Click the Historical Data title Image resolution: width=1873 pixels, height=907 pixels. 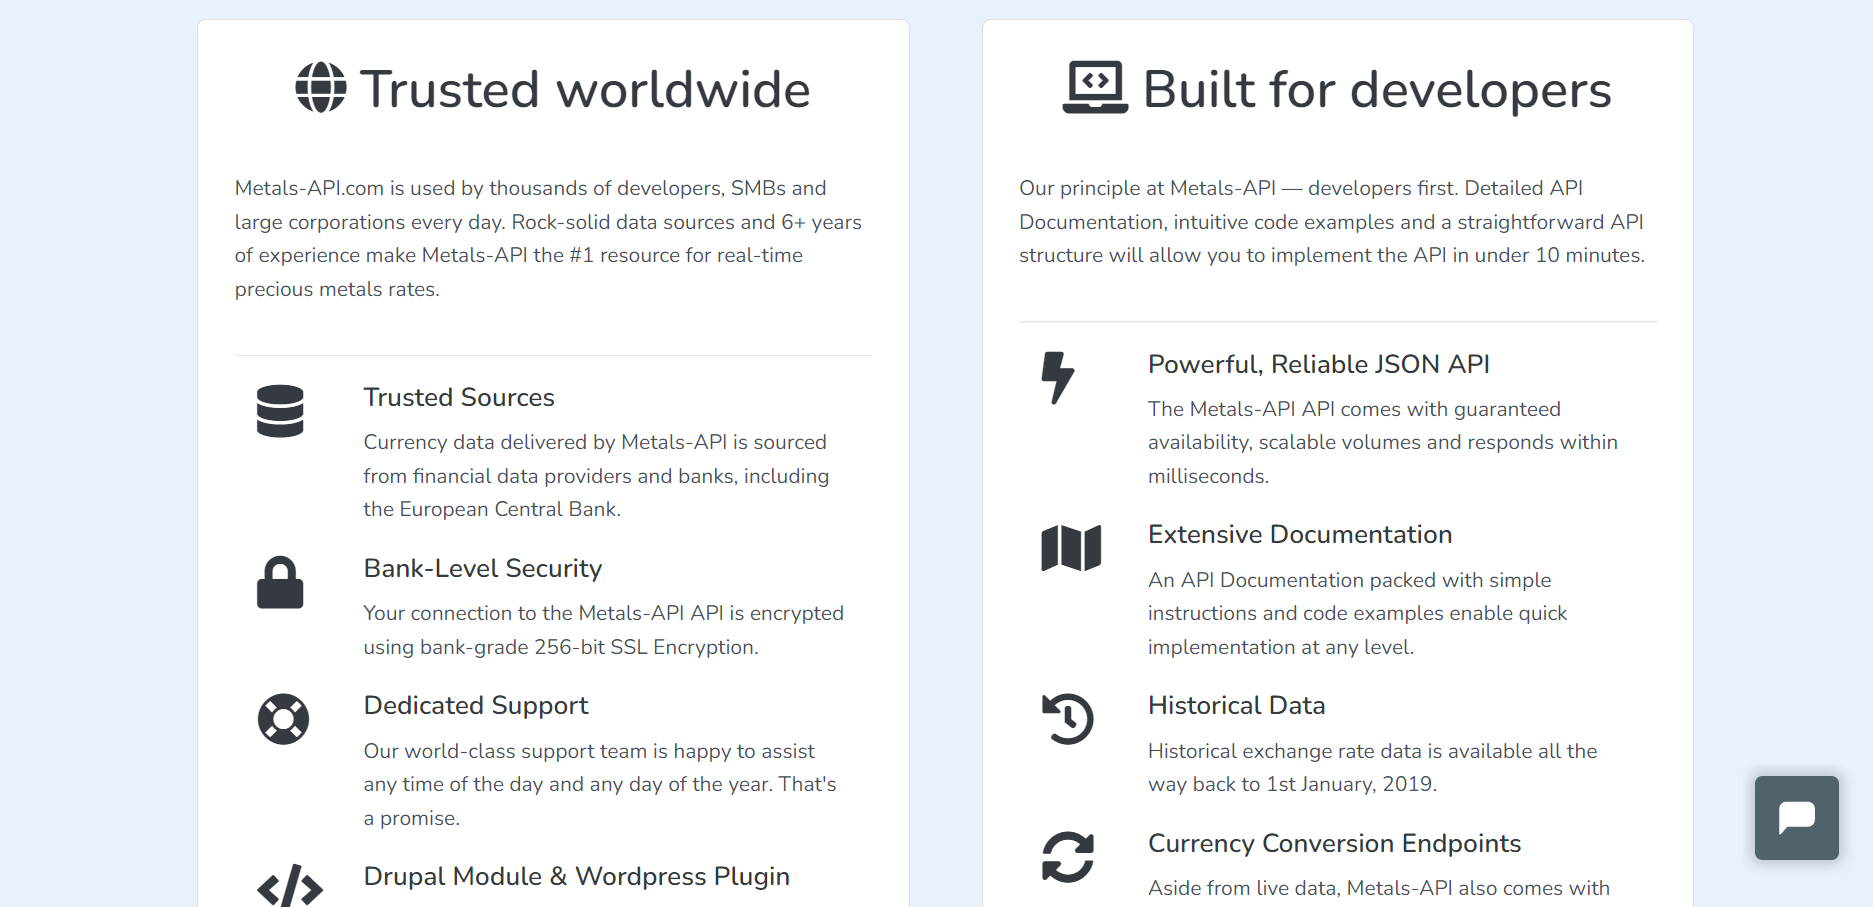pos(1237,705)
